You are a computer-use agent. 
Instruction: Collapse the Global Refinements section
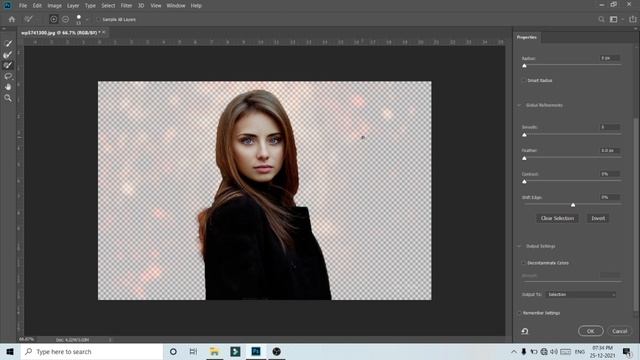[x=519, y=105]
